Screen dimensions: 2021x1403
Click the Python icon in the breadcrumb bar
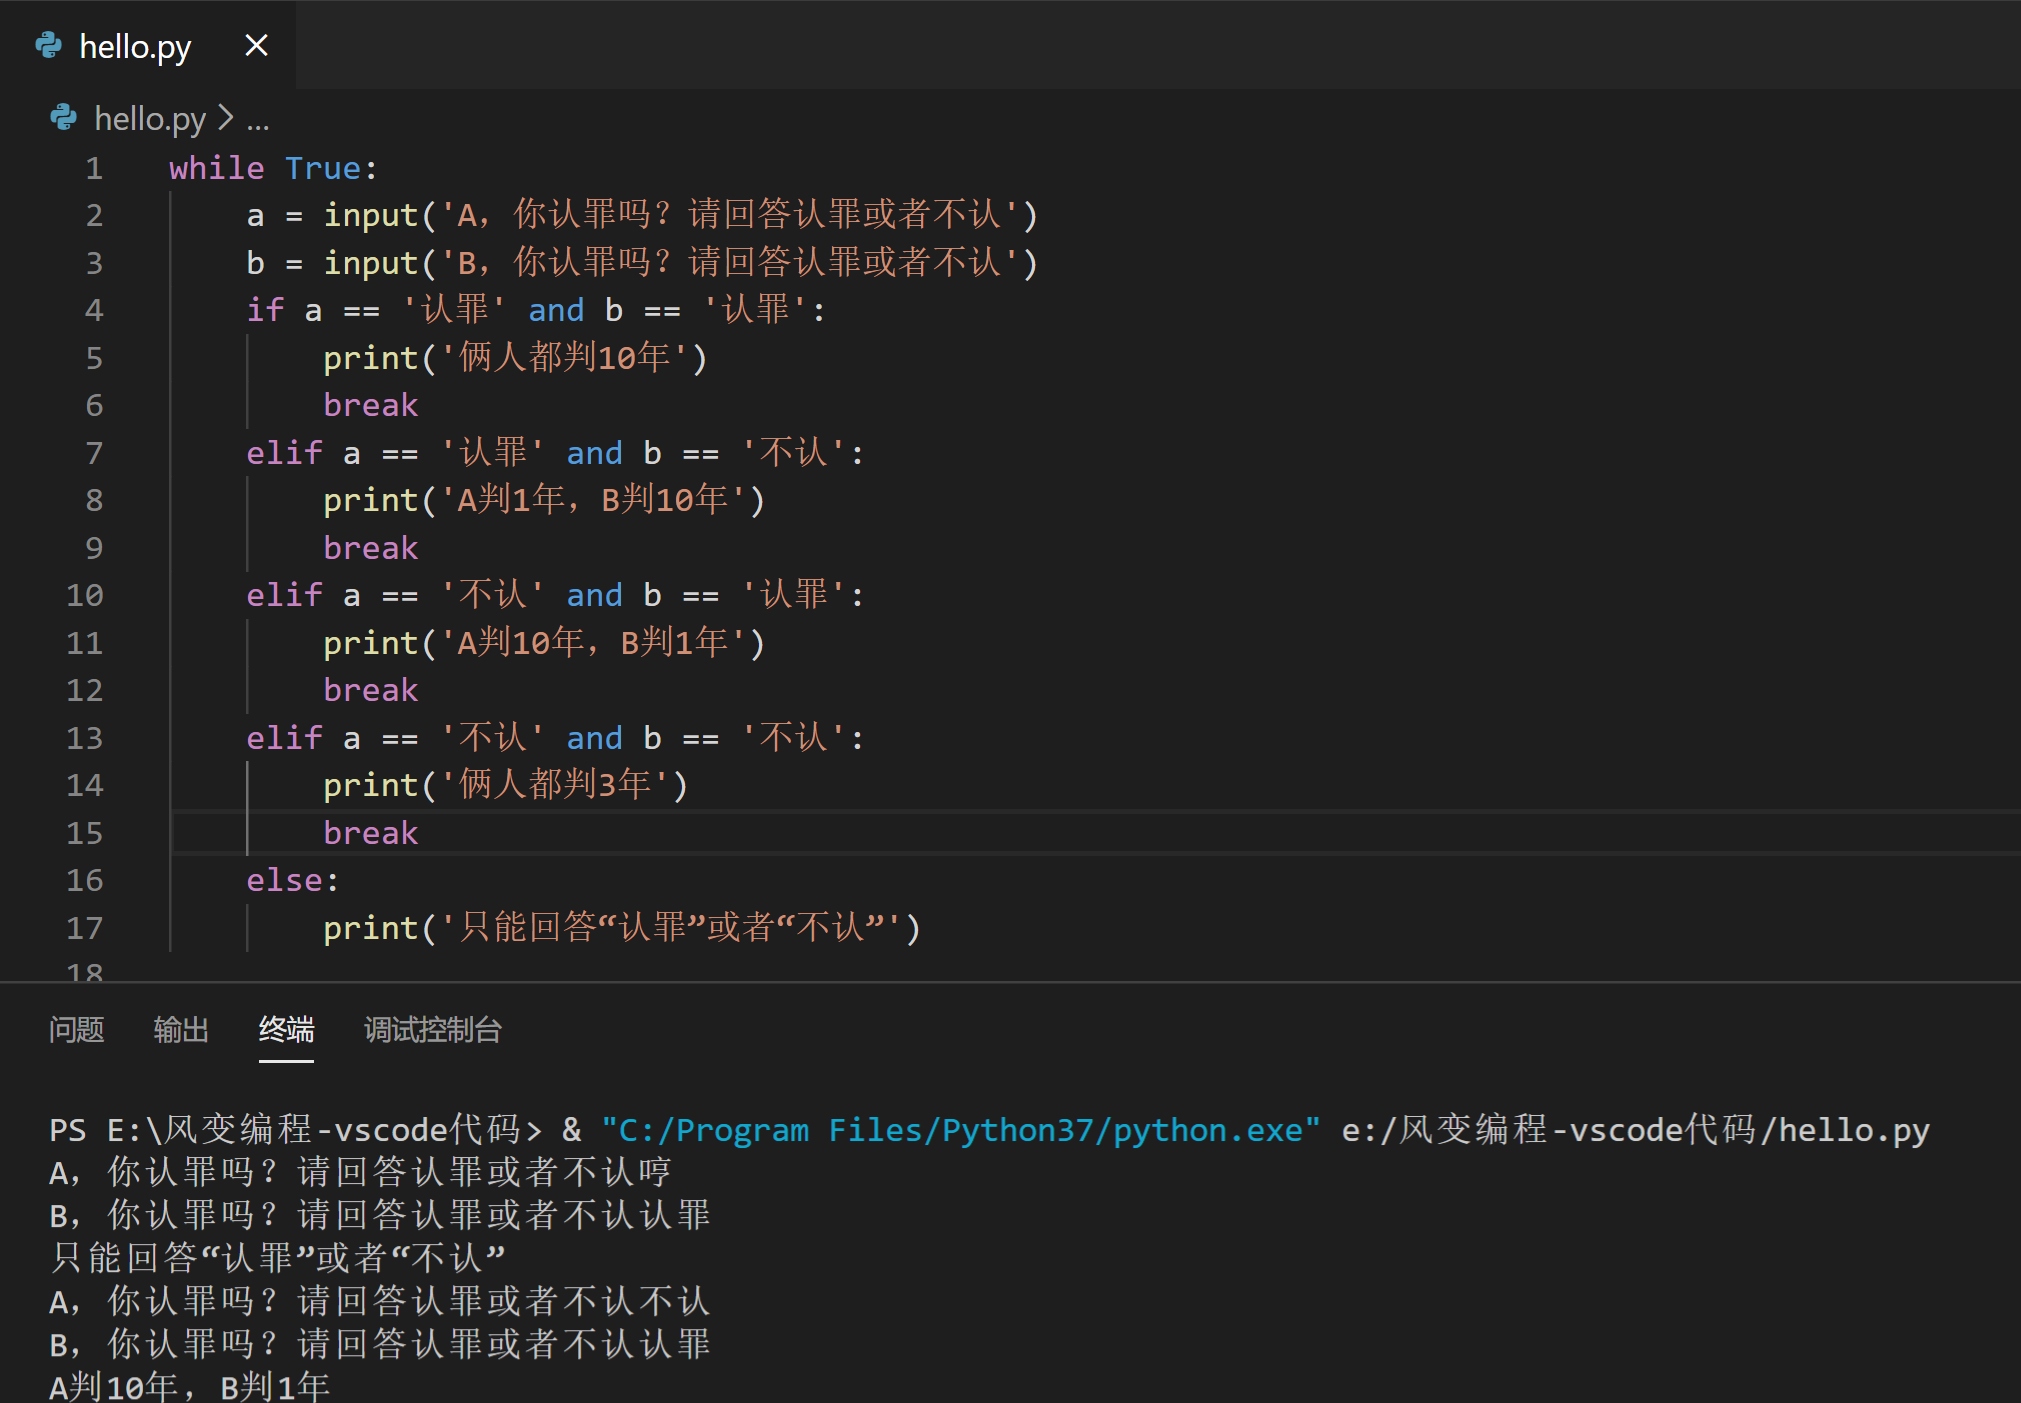point(63,118)
